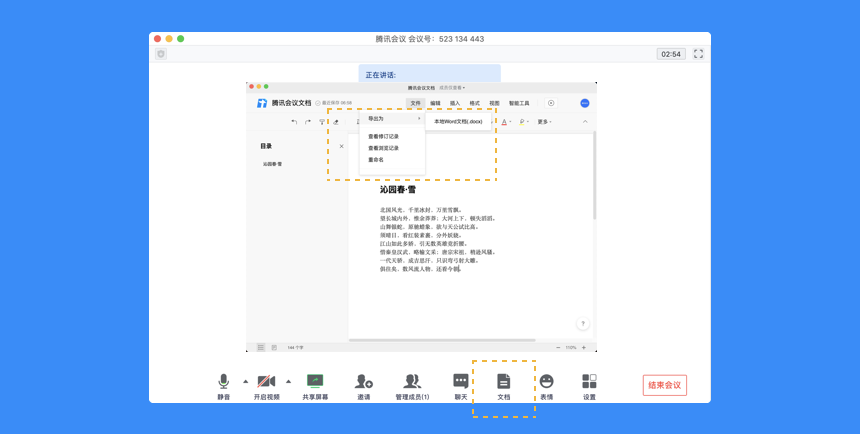Open the highlight color dropdown arrow
This screenshot has width=860, height=434.
pos(528,122)
